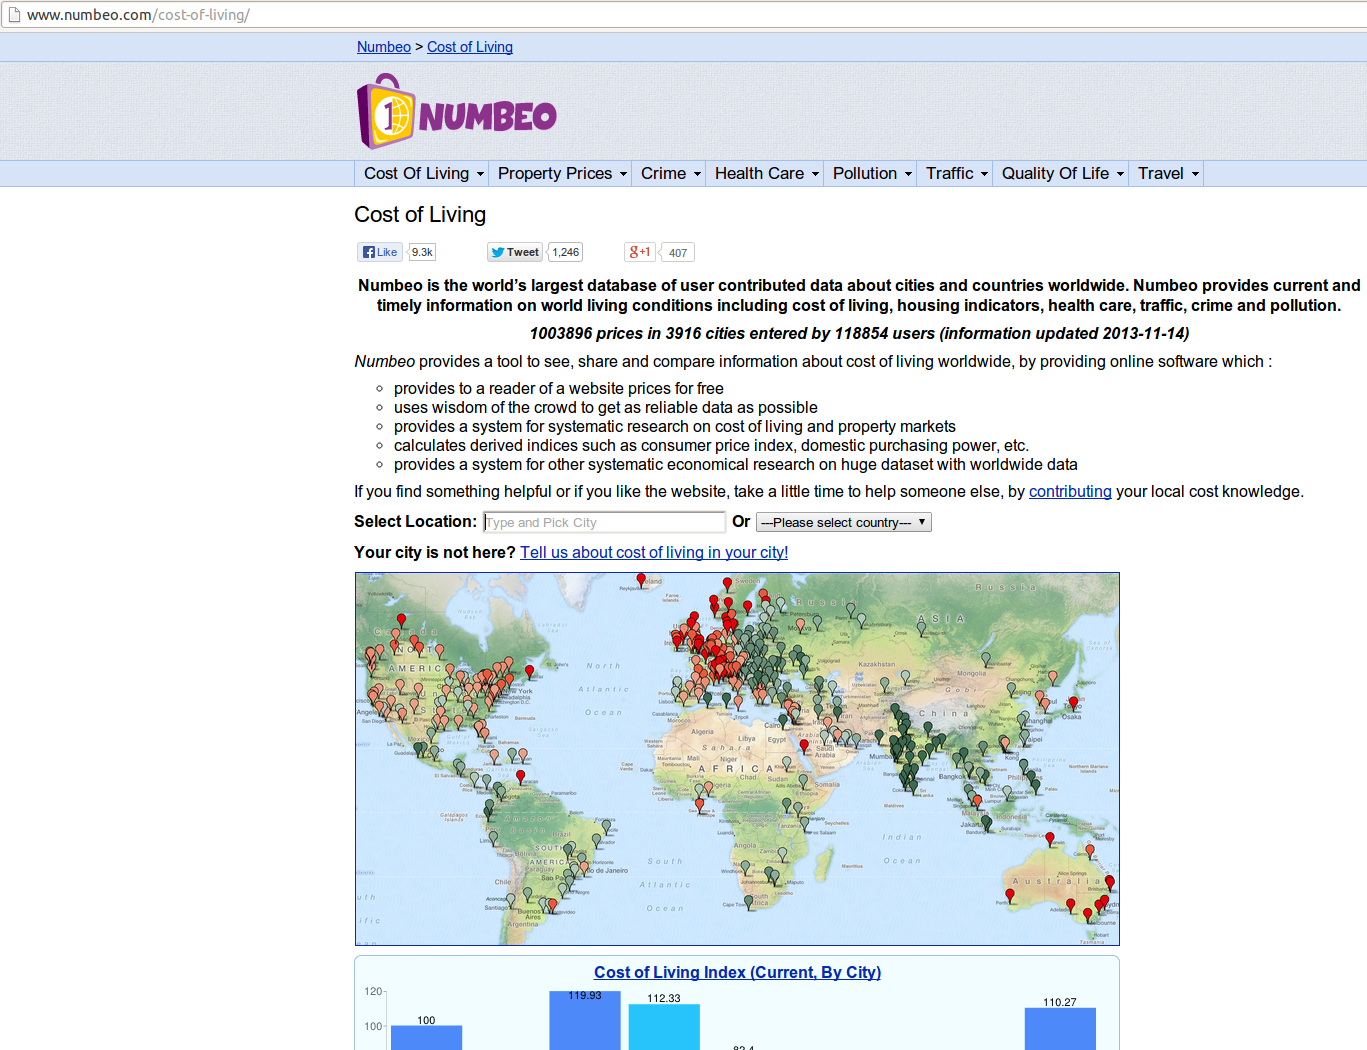Click the 112.33 bar in the chart
The width and height of the screenshot is (1367, 1050).
tap(664, 1027)
